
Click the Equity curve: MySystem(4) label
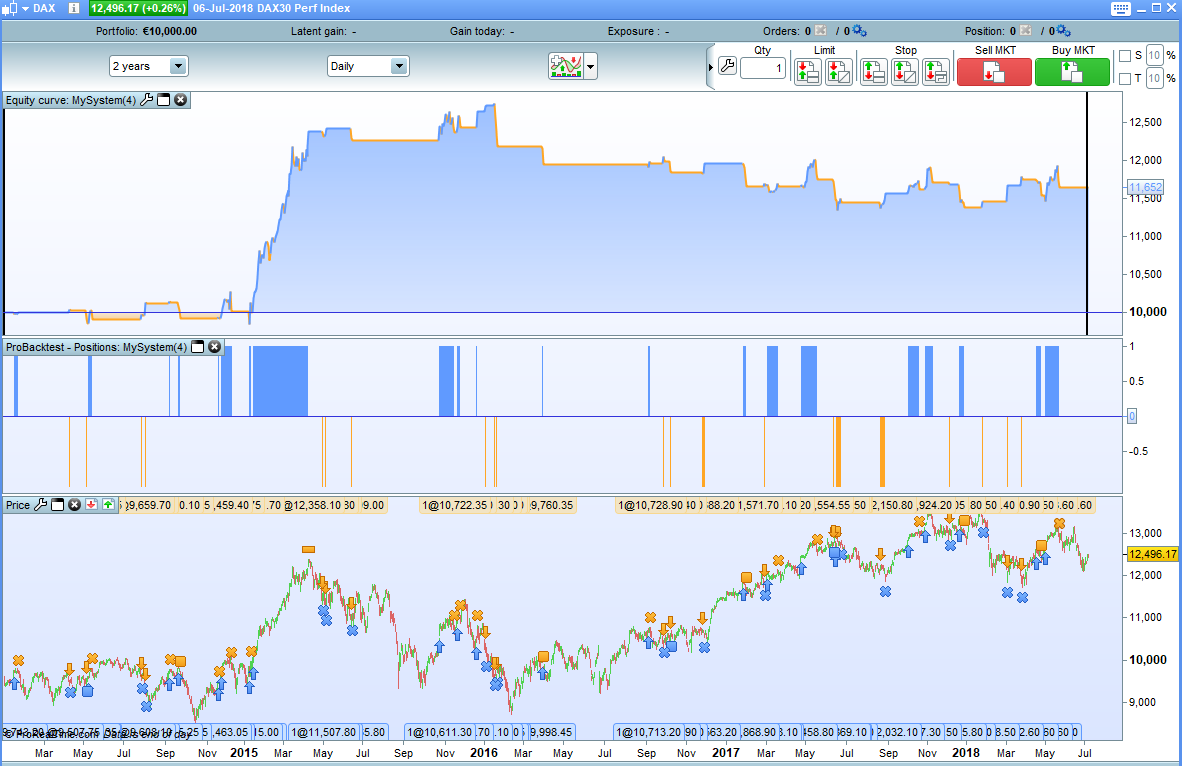tap(71, 100)
